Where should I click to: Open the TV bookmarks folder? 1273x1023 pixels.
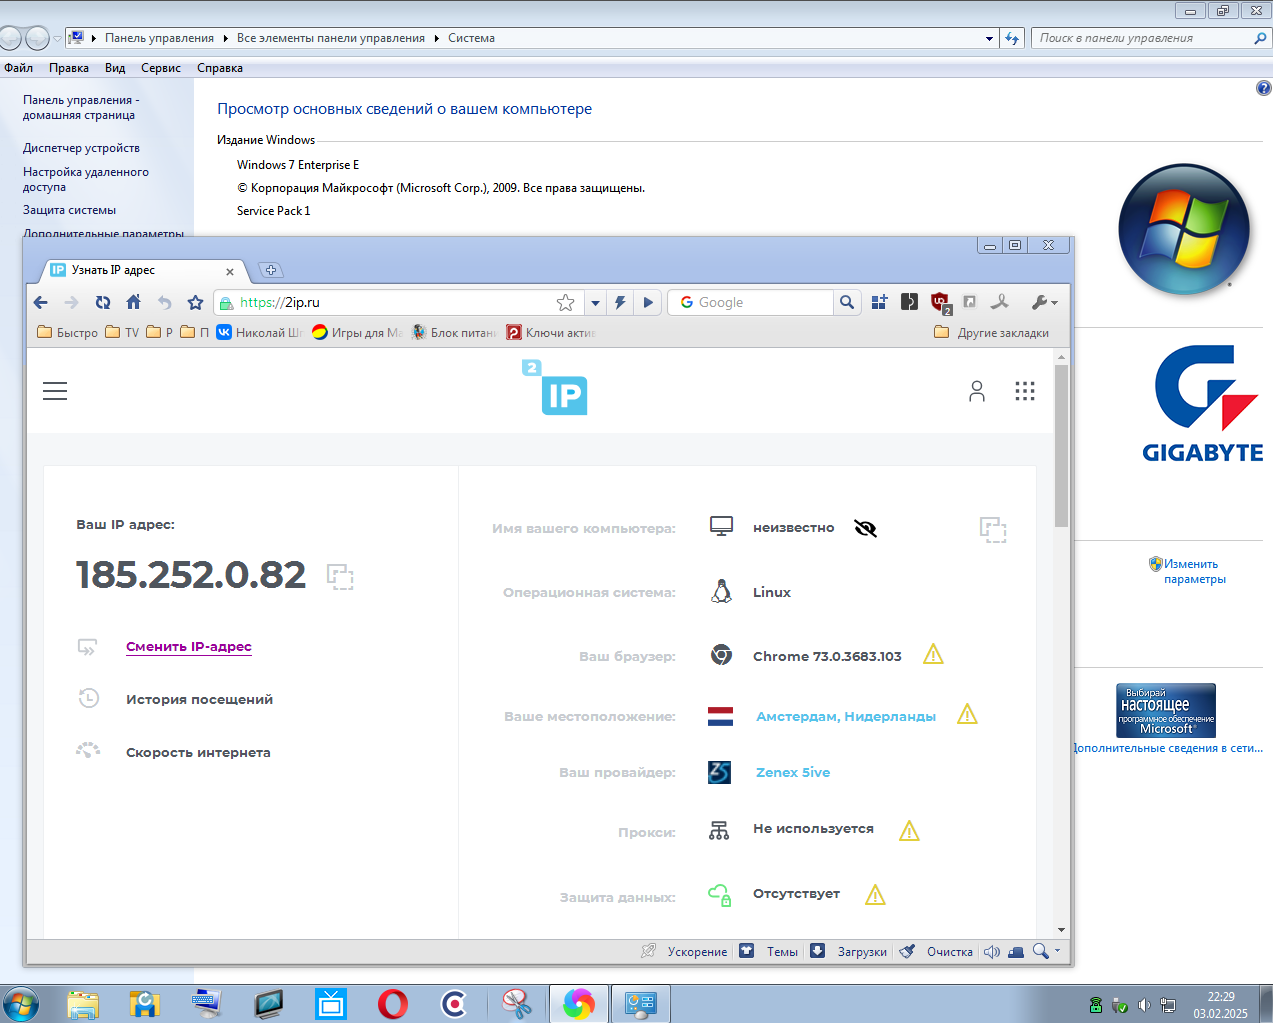pos(122,333)
